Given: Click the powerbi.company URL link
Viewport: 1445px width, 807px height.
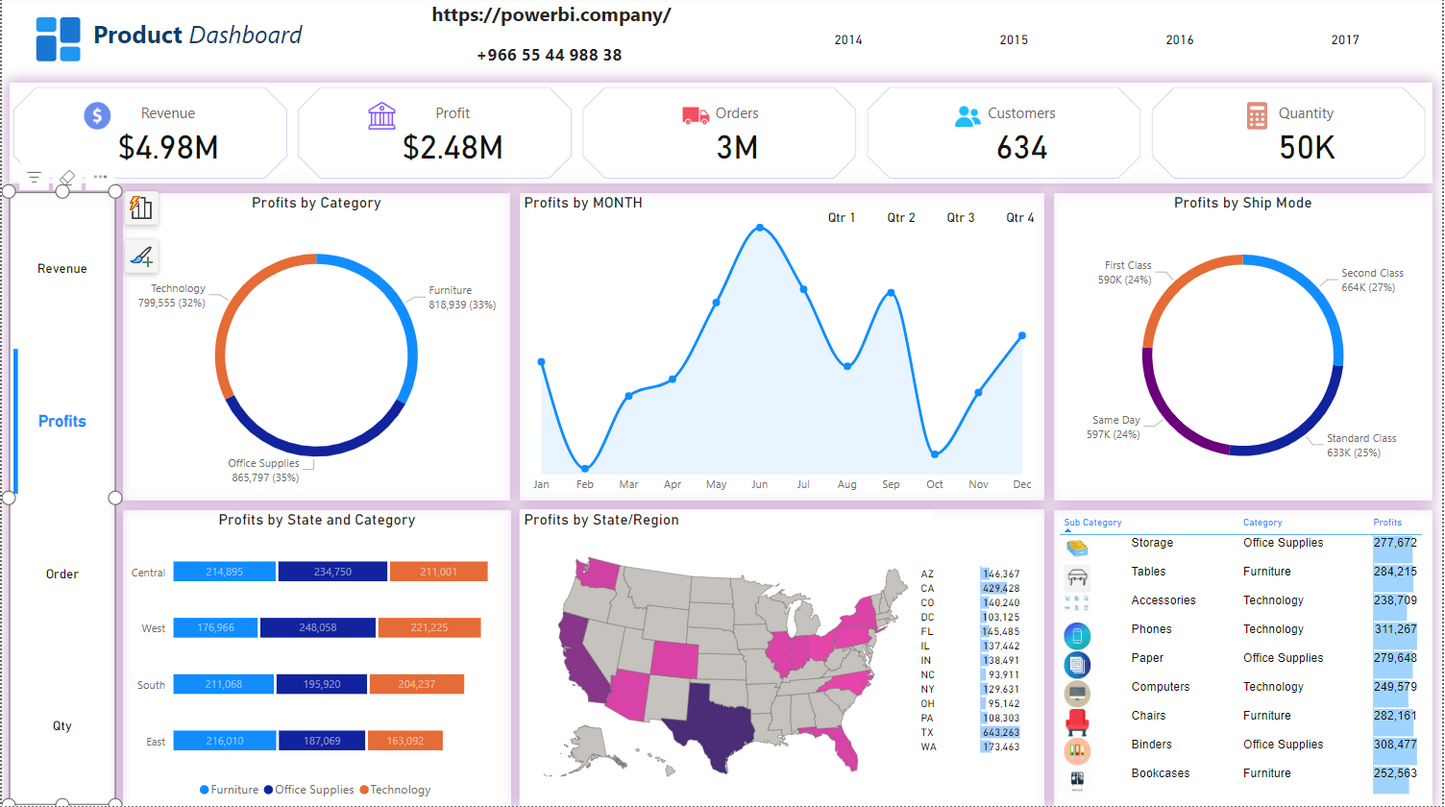Looking at the screenshot, I should 551,16.
